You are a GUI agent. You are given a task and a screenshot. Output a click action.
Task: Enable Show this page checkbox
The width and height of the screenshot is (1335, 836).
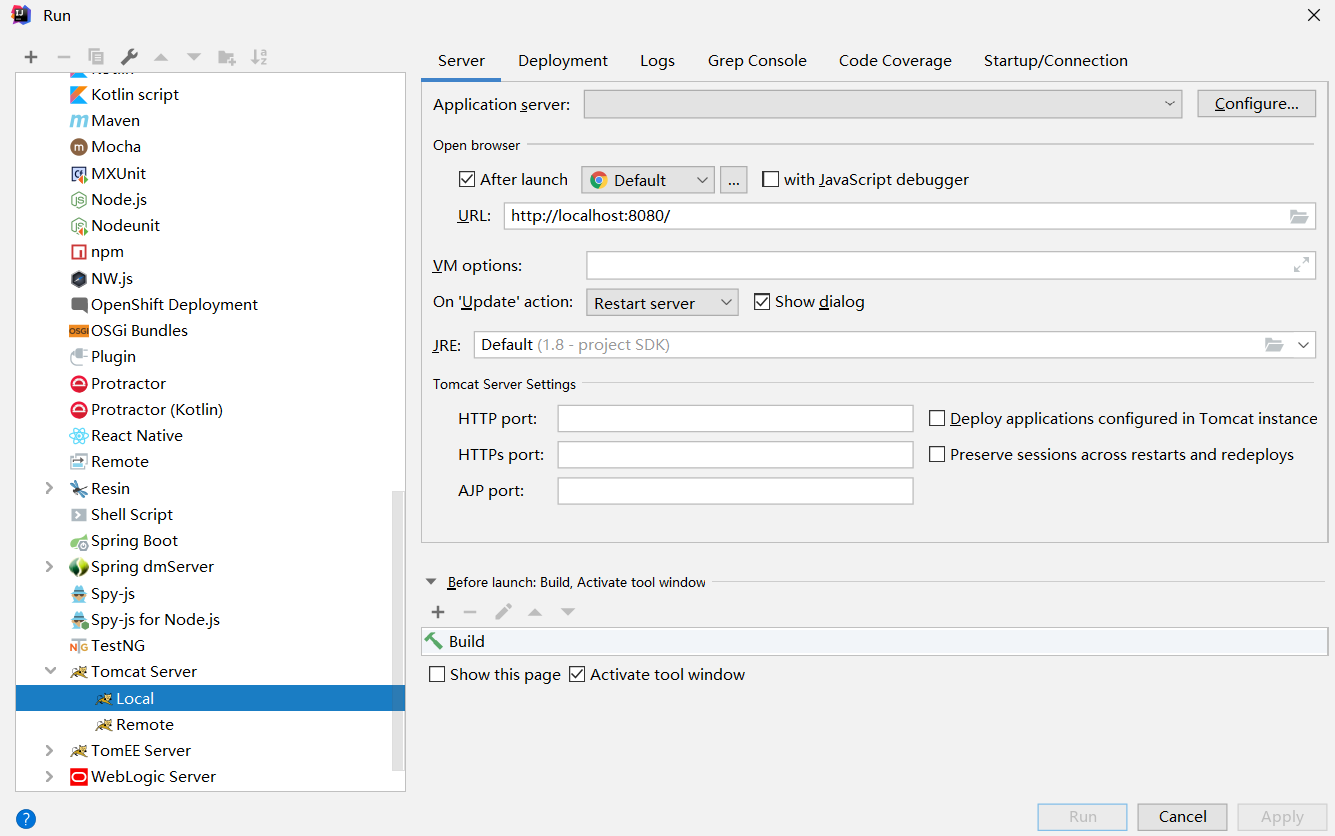(x=437, y=675)
